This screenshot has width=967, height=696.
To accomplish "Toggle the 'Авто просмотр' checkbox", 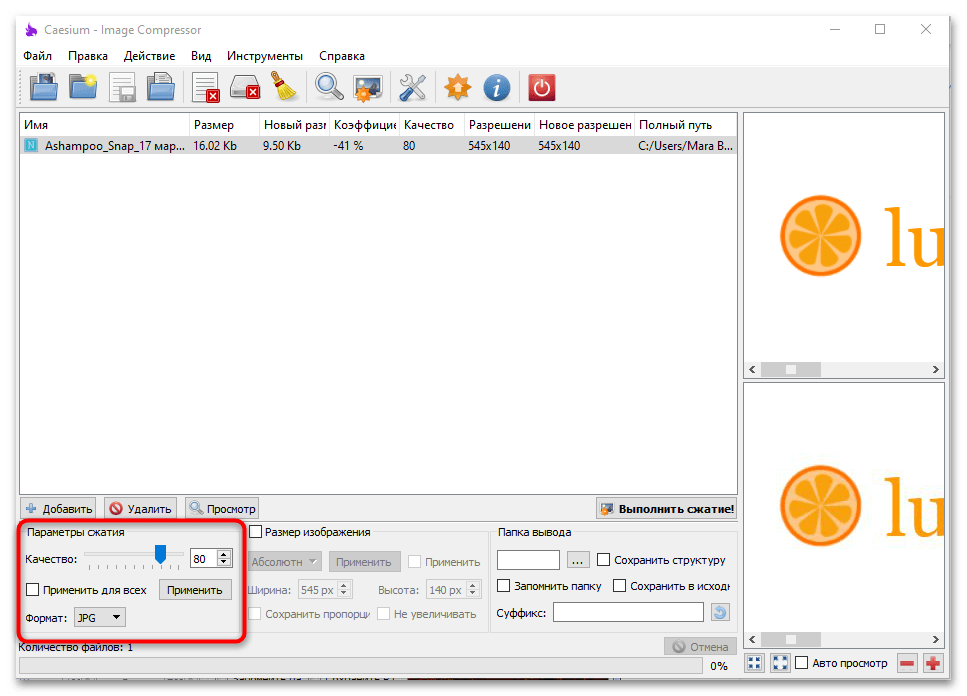I will (x=801, y=663).
